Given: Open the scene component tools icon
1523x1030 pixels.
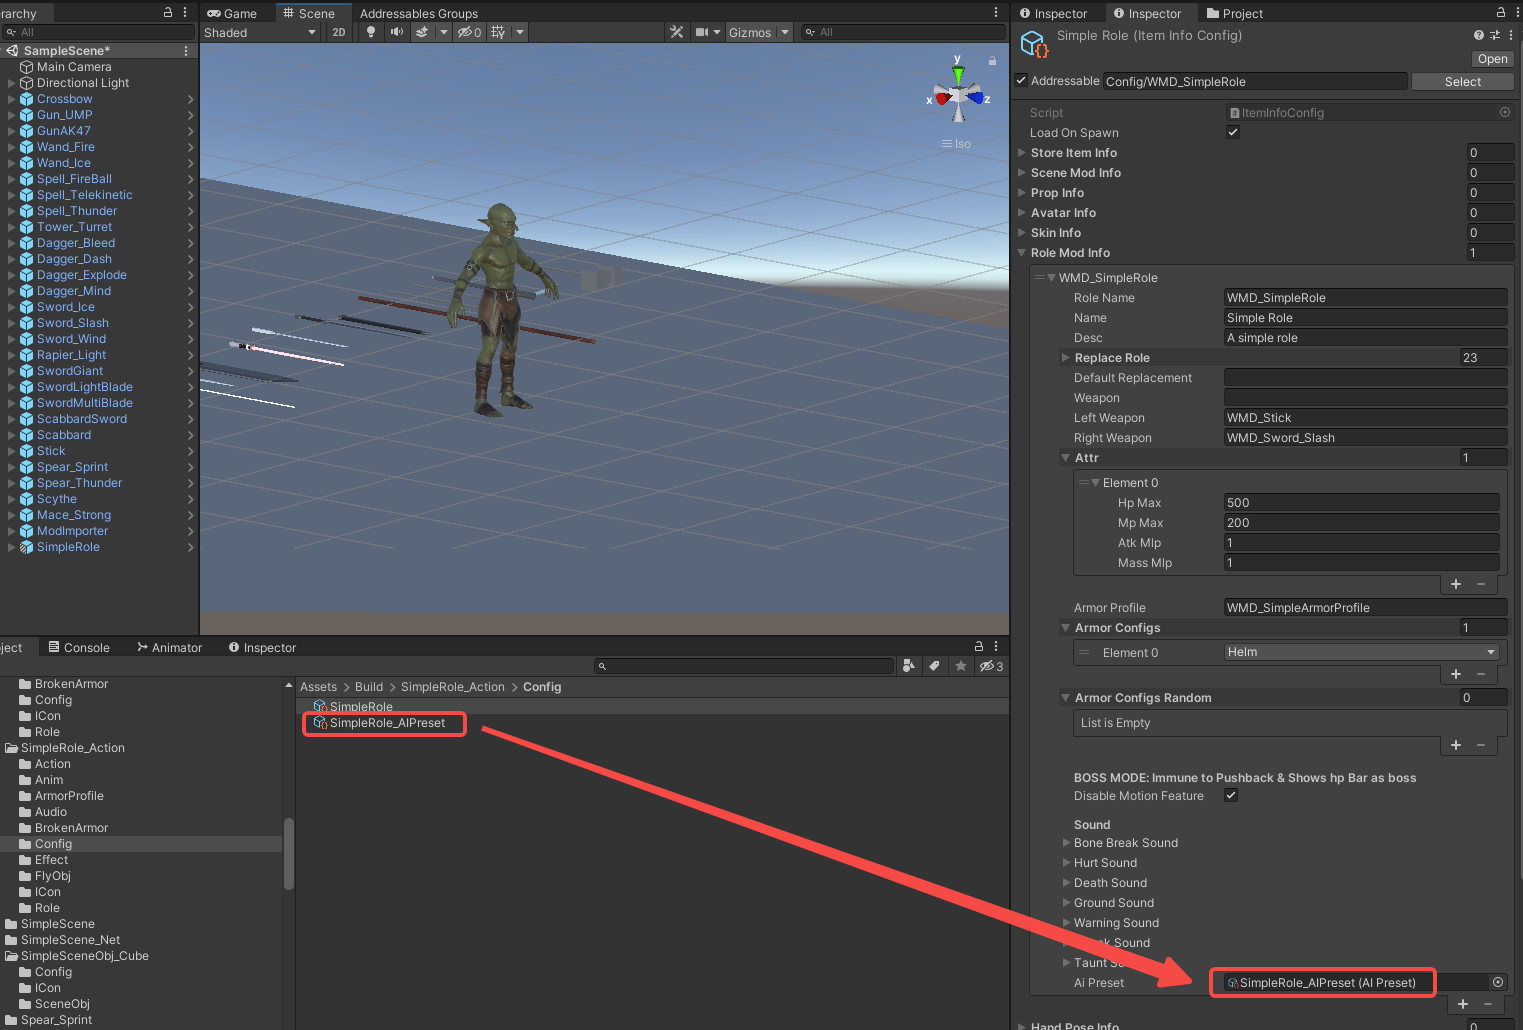Looking at the screenshot, I should point(677,32).
